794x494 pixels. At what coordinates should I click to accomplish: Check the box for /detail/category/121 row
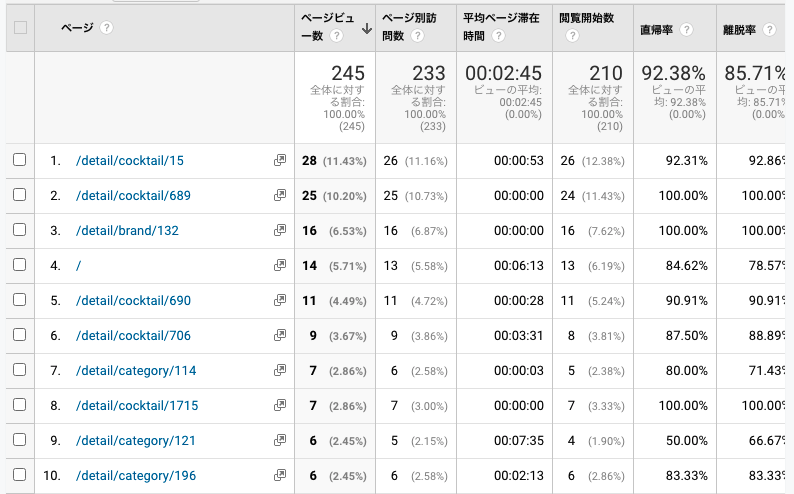point(19,441)
